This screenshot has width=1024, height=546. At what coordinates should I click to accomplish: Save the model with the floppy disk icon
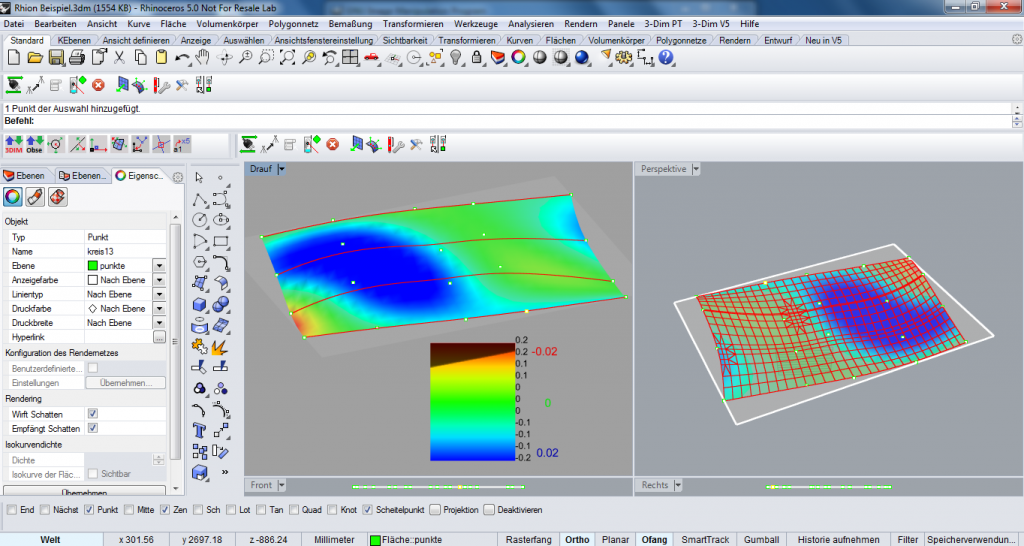(x=56, y=58)
